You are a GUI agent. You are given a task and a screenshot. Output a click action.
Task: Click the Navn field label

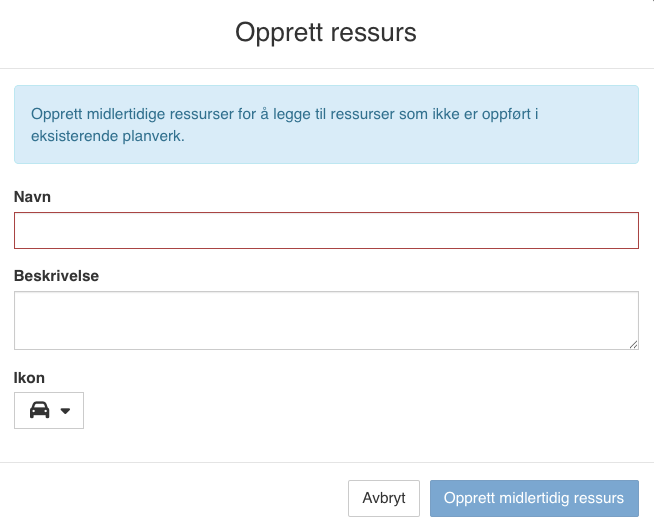pyautogui.click(x=32, y=197)
